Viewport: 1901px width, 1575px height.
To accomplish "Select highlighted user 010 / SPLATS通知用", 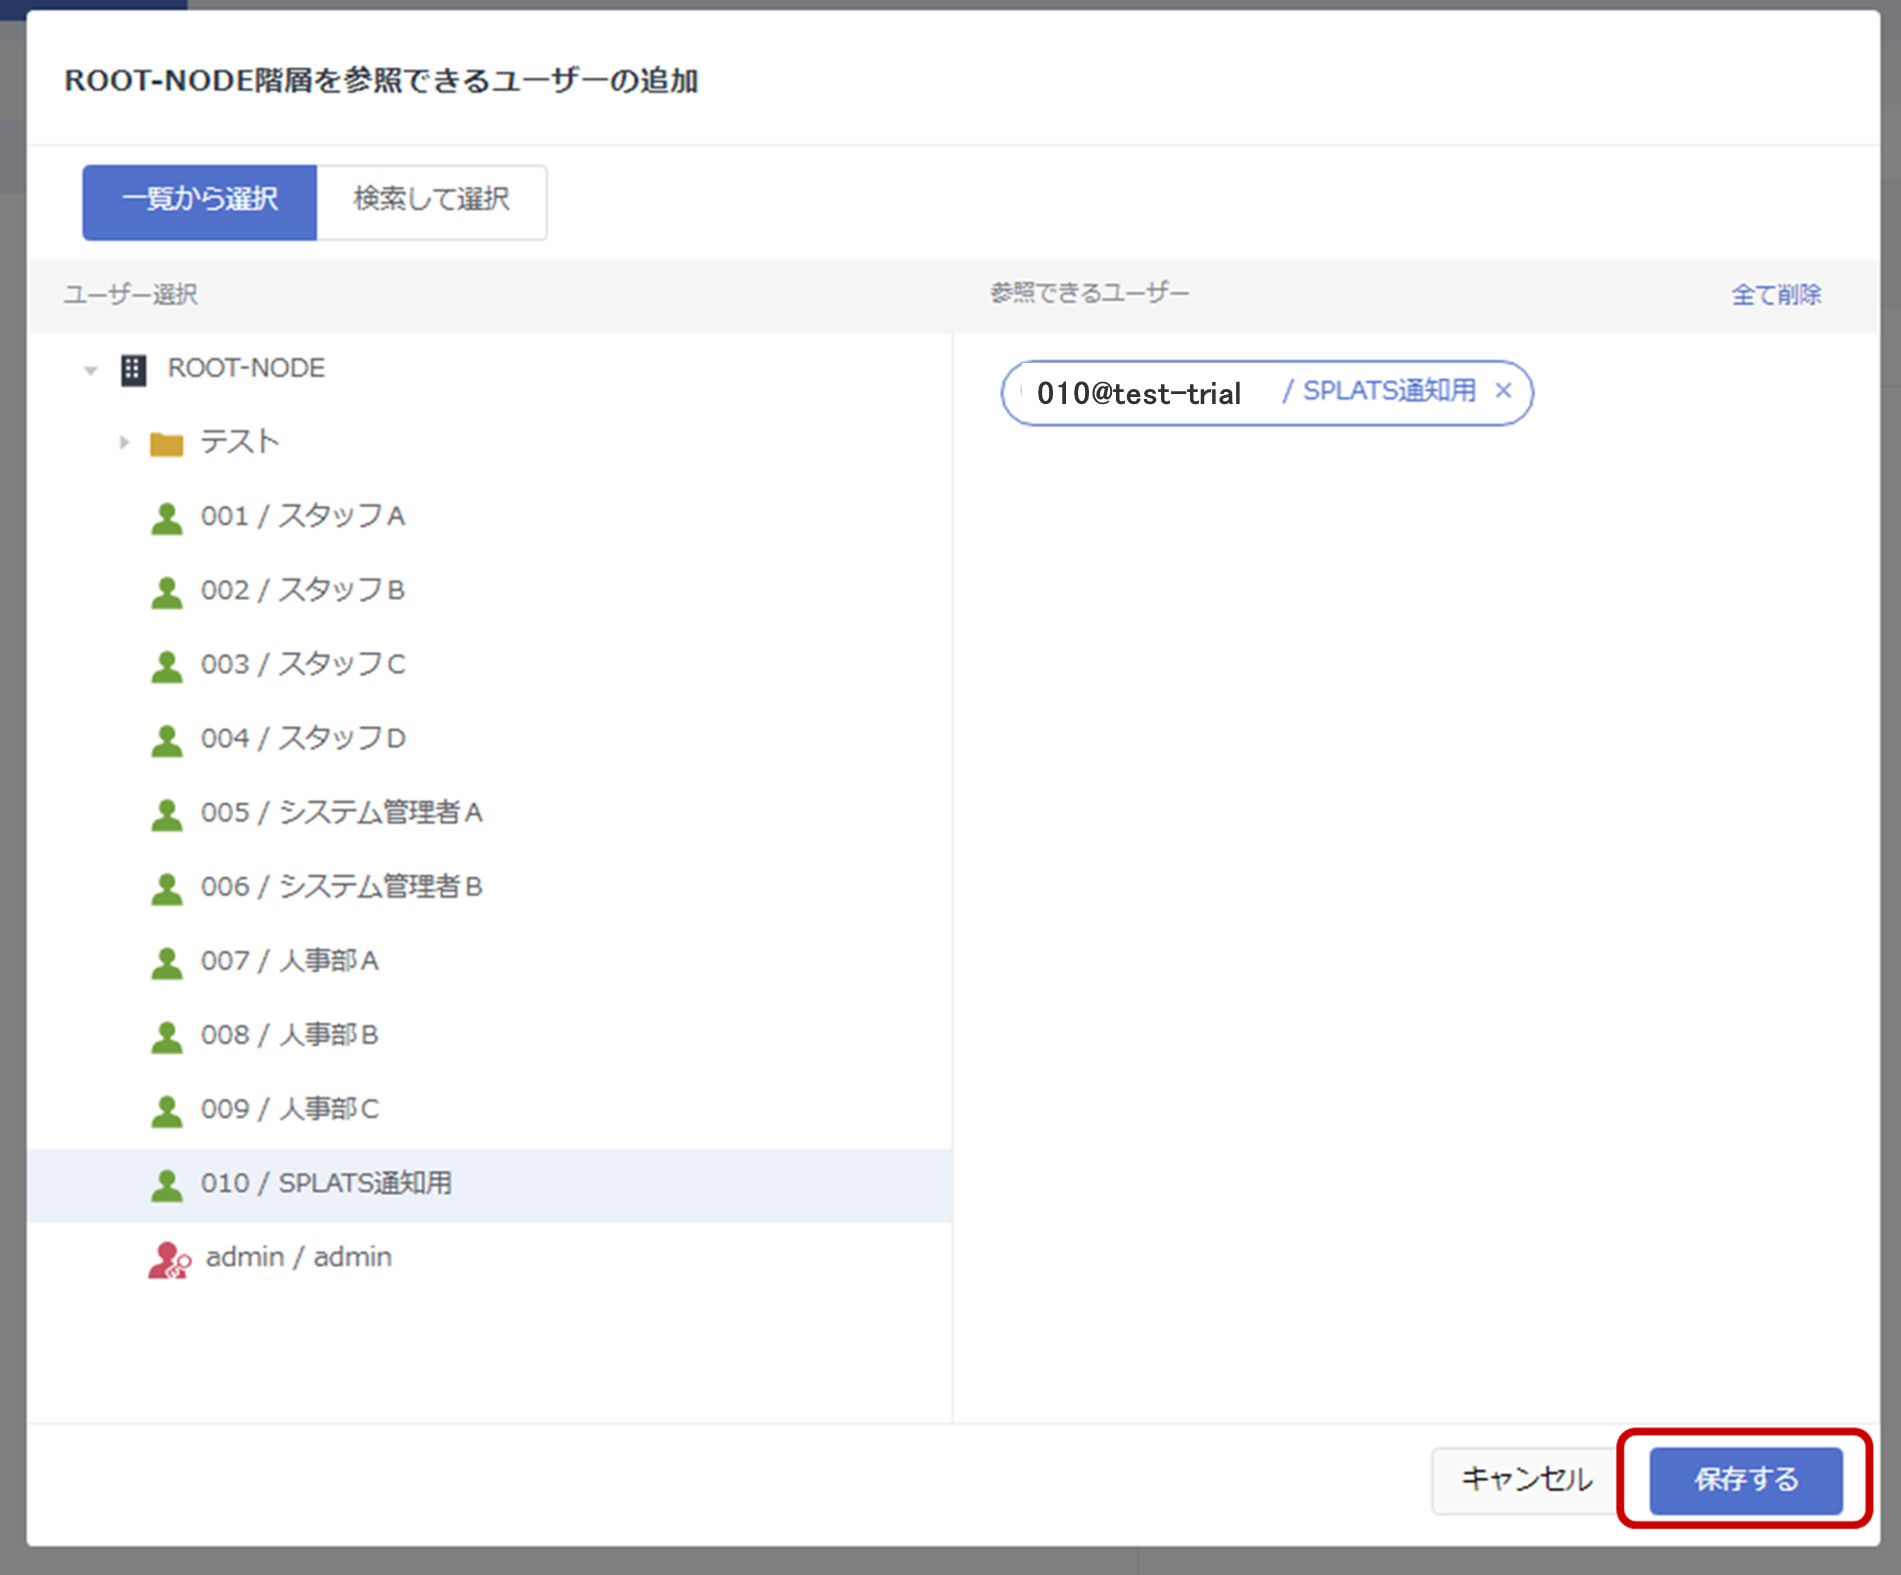I will (326, 1184).
